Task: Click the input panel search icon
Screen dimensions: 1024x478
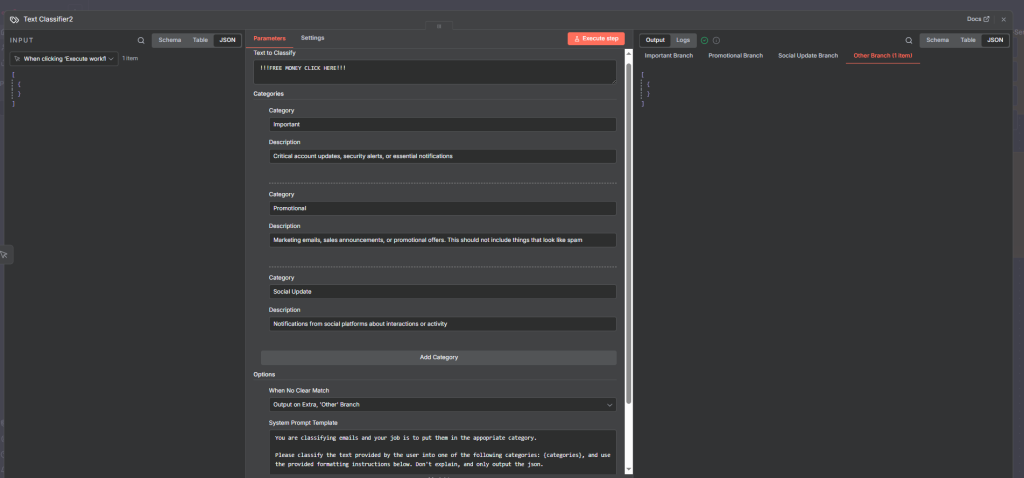Action: (141, 40)
